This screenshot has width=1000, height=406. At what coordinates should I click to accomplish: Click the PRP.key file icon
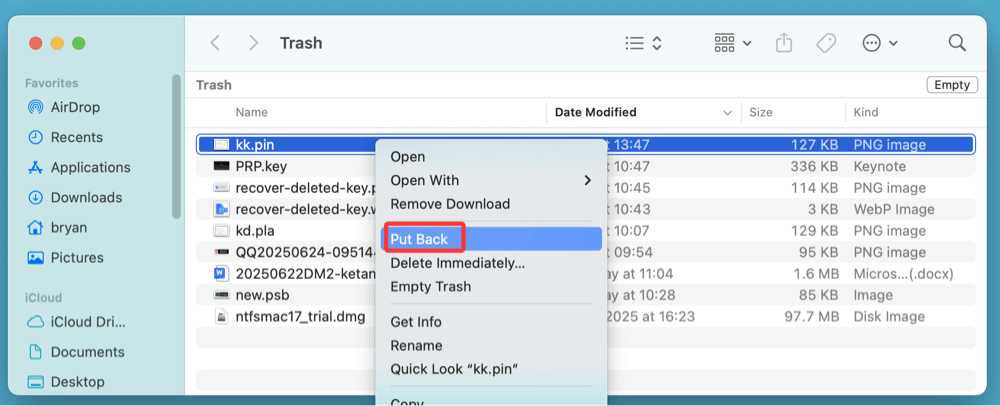(x=221, y=166)
